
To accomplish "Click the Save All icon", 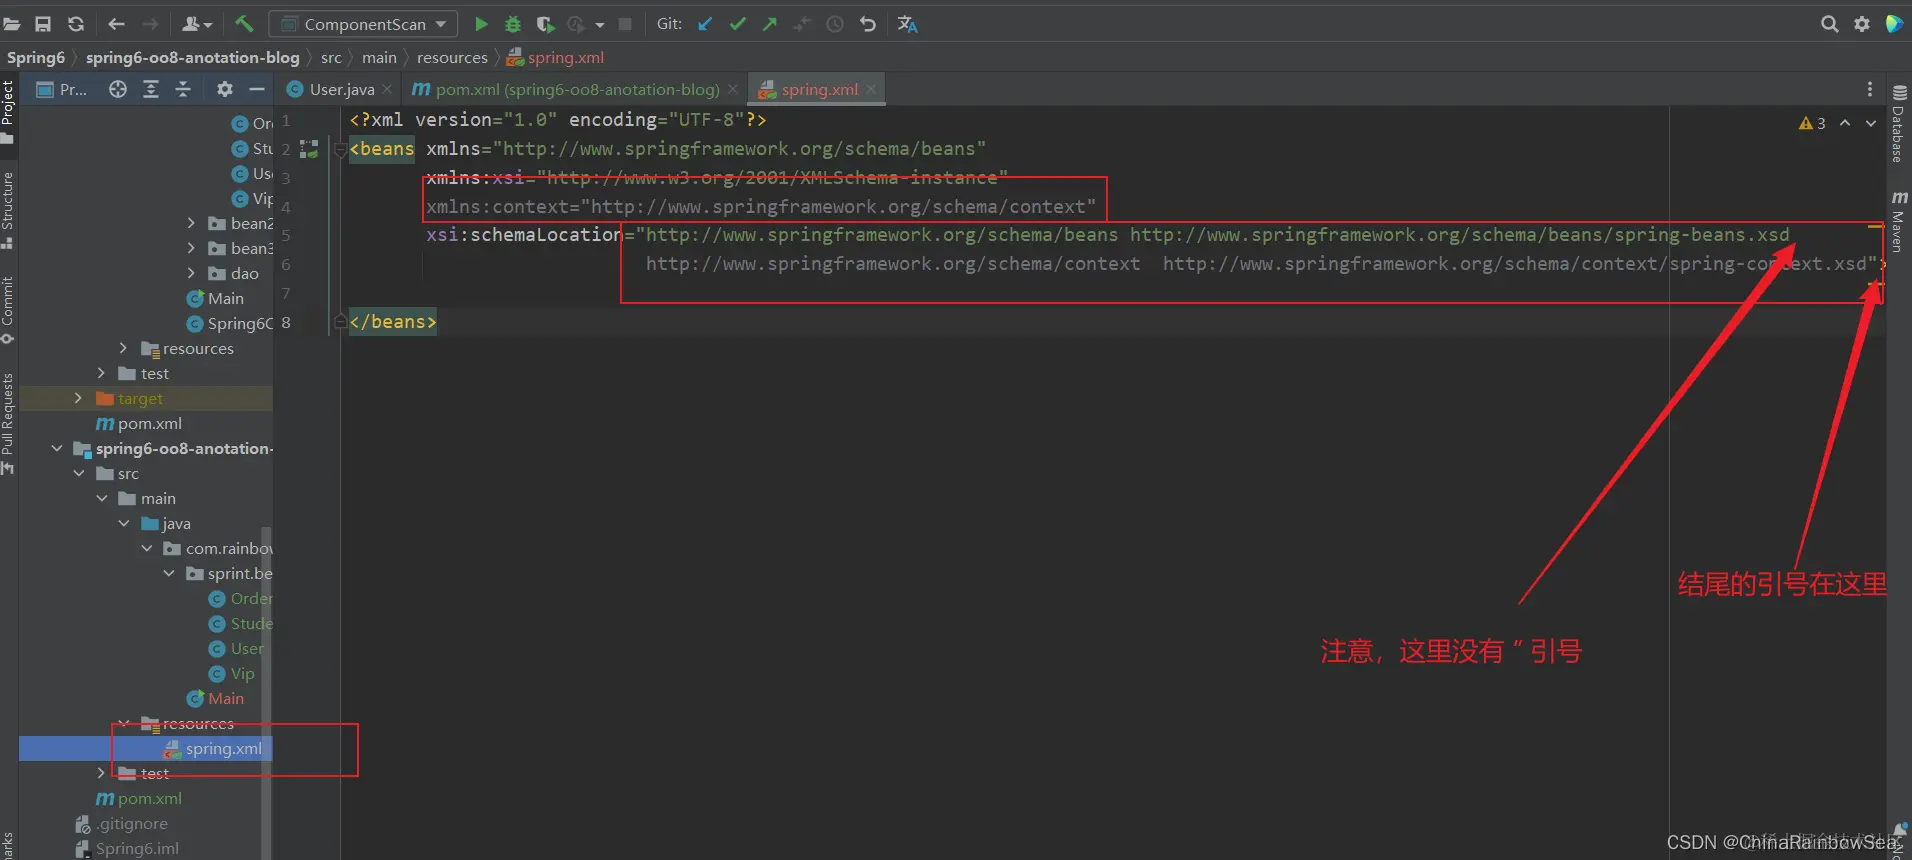I will pyautogui.click(x=43, y=24).
